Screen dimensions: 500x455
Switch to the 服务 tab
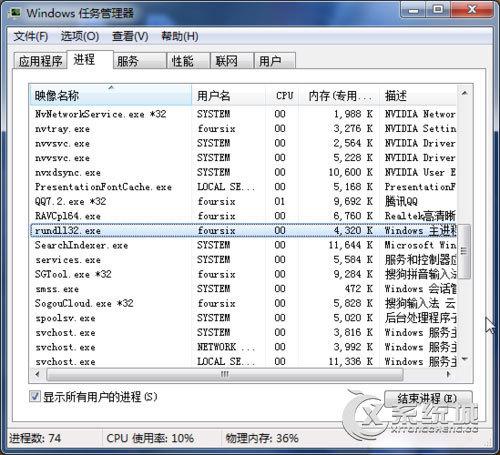click(140, 61)
